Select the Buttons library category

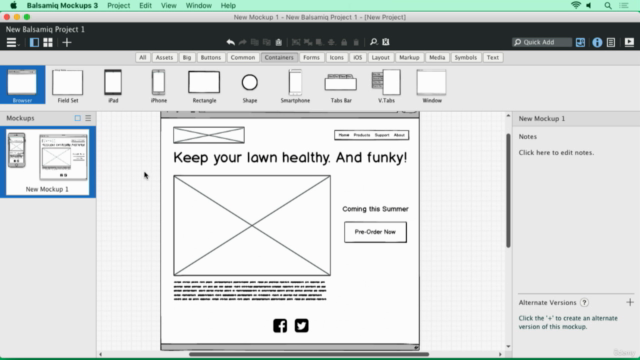tap(211, 58)
